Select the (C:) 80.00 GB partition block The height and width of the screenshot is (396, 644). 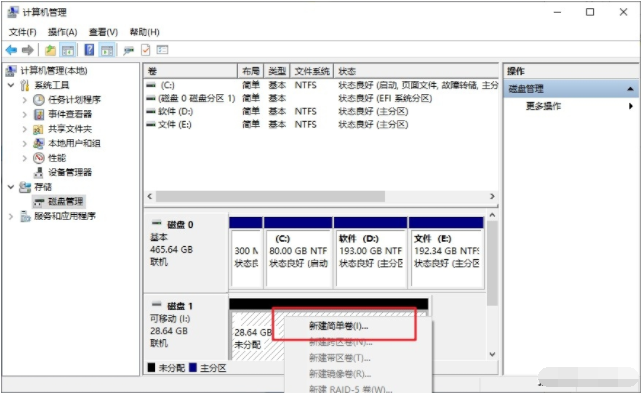(x=298, y=253)
